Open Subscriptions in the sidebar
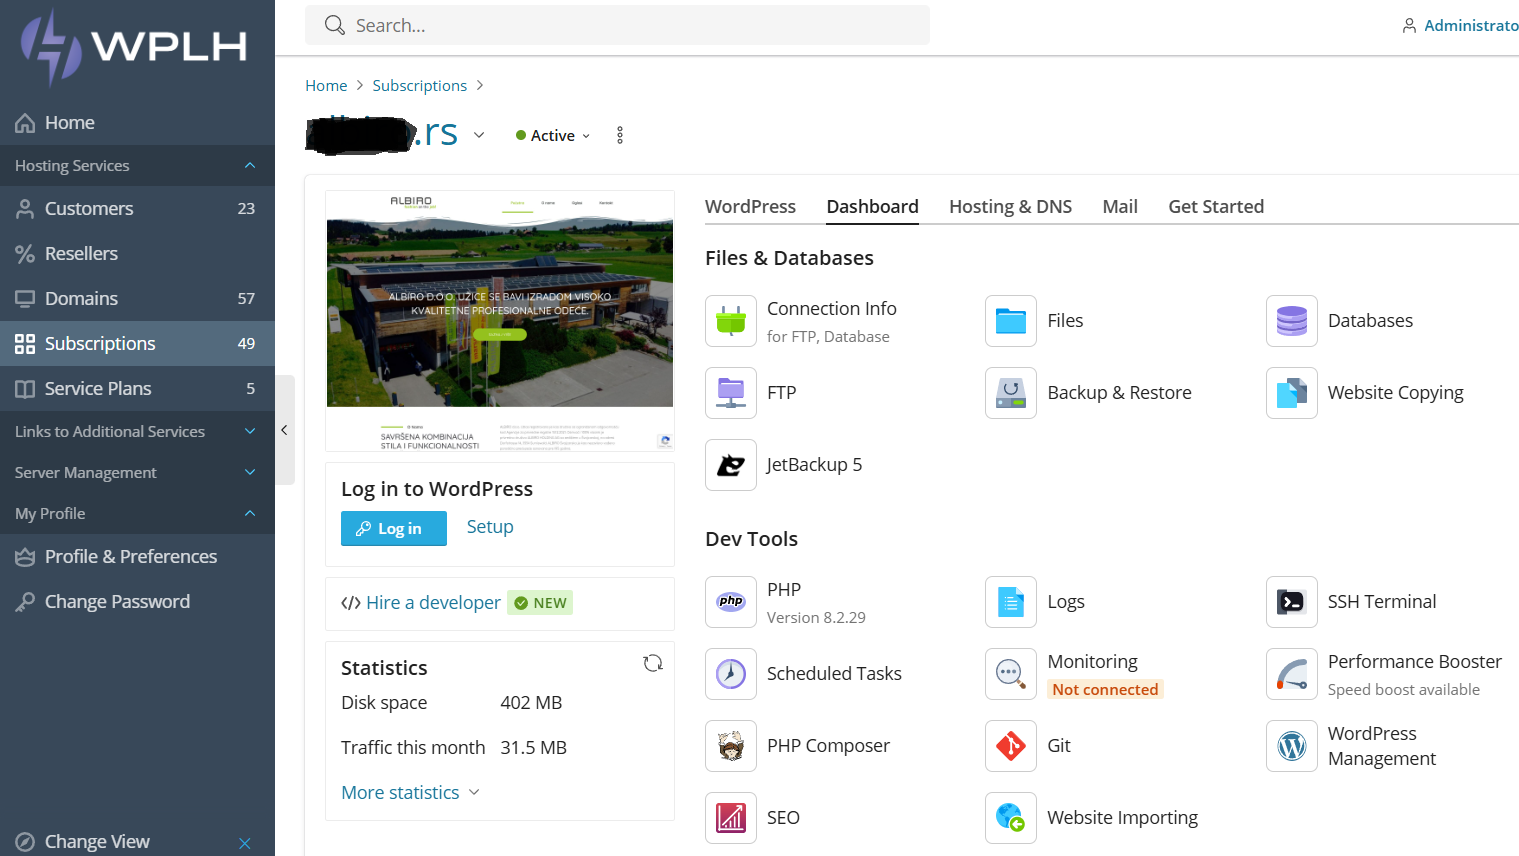The width and height of the screenshot is (1519, 856). click(137, 343)
